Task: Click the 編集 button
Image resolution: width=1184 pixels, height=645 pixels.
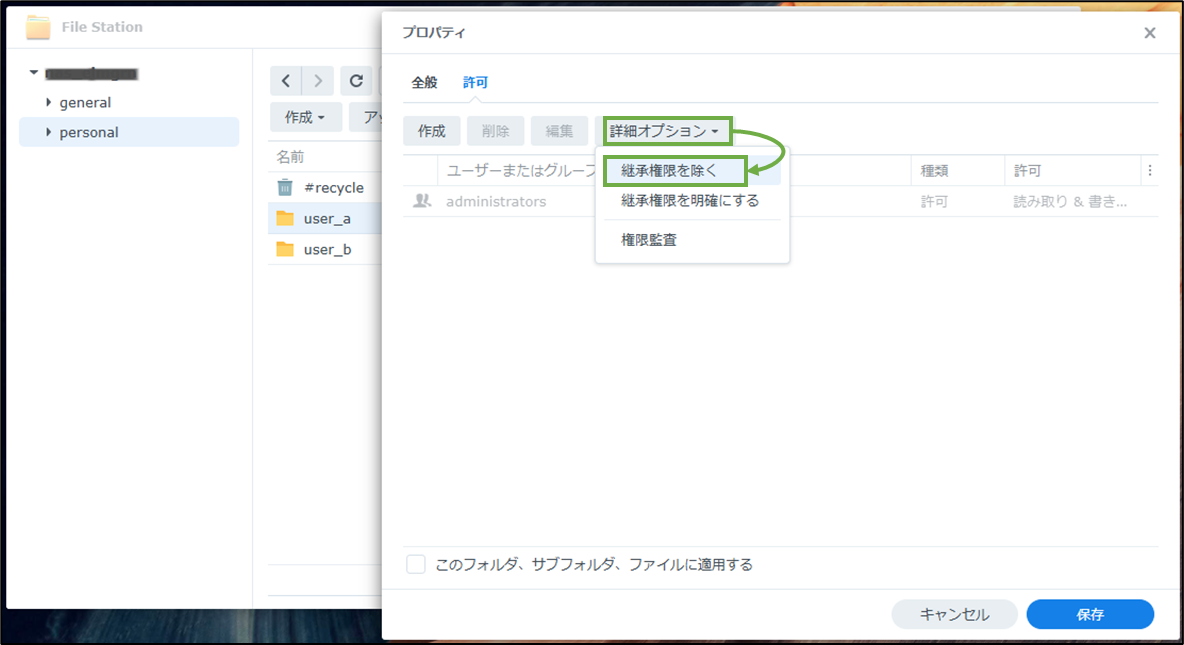Action: [560, 131]
